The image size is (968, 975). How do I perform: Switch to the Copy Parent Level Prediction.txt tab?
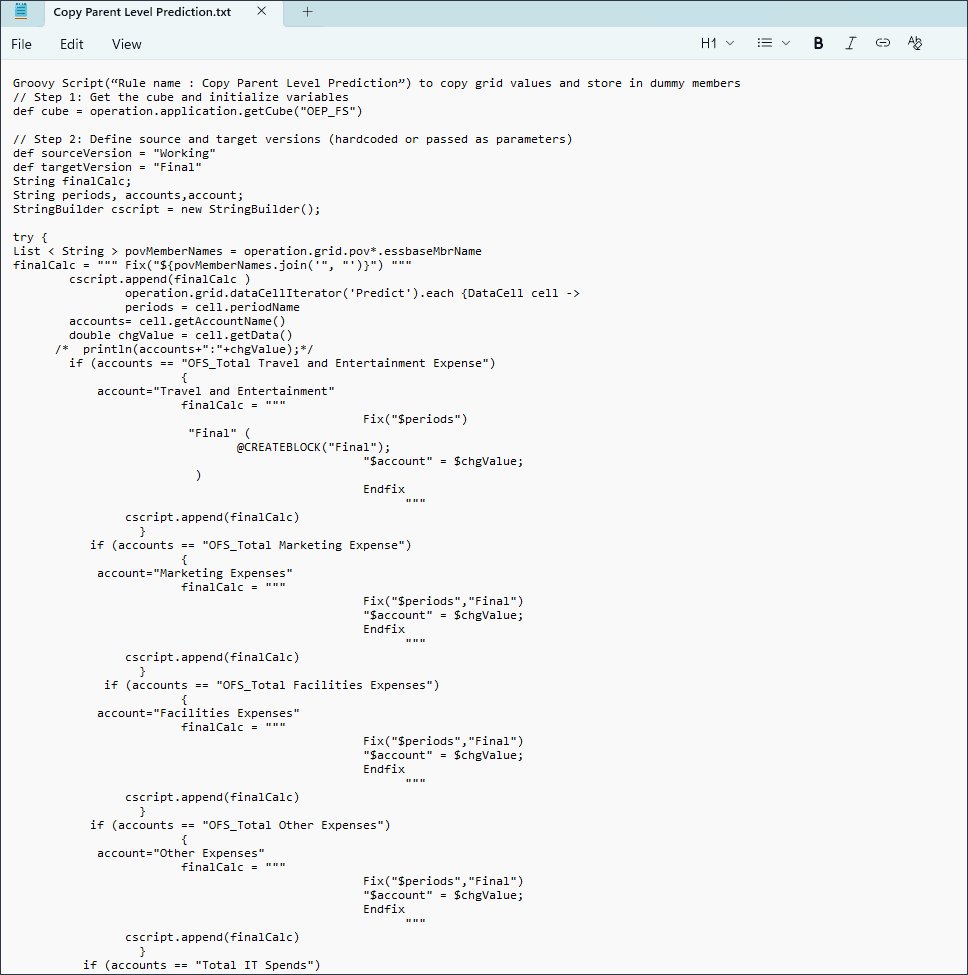[140, 13]
